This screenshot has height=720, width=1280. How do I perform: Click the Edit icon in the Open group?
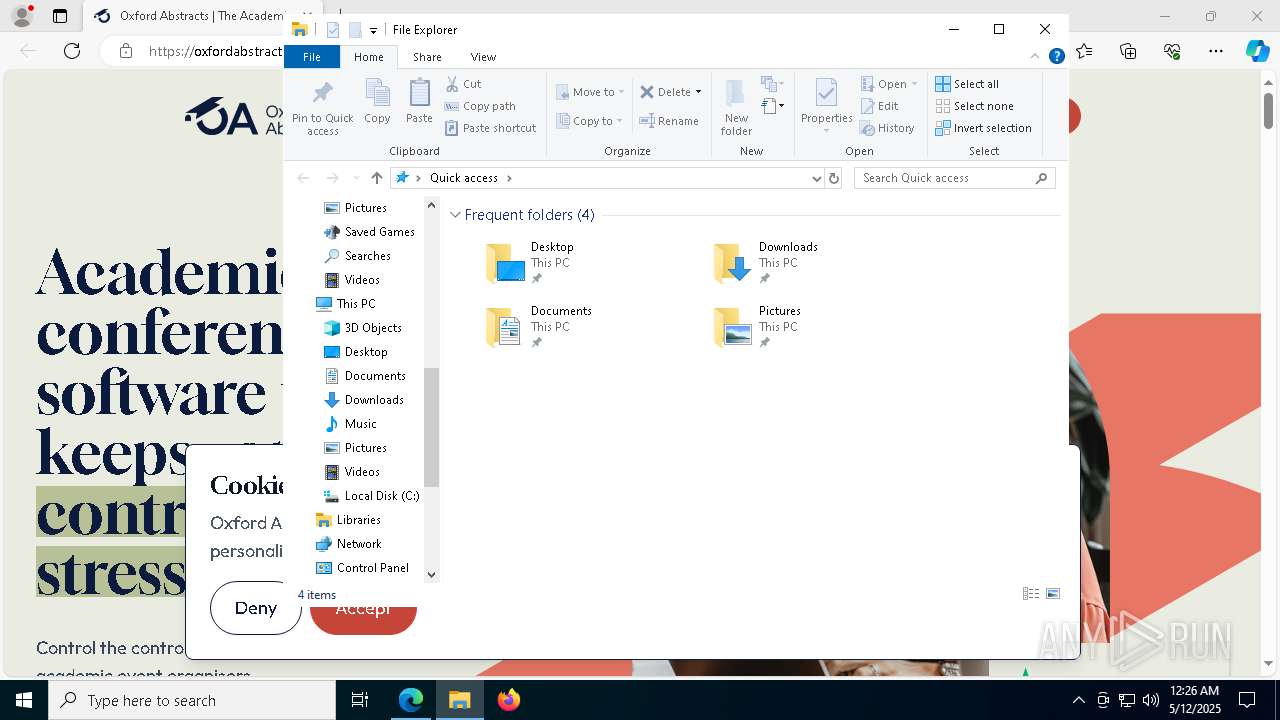click(867, 106)
